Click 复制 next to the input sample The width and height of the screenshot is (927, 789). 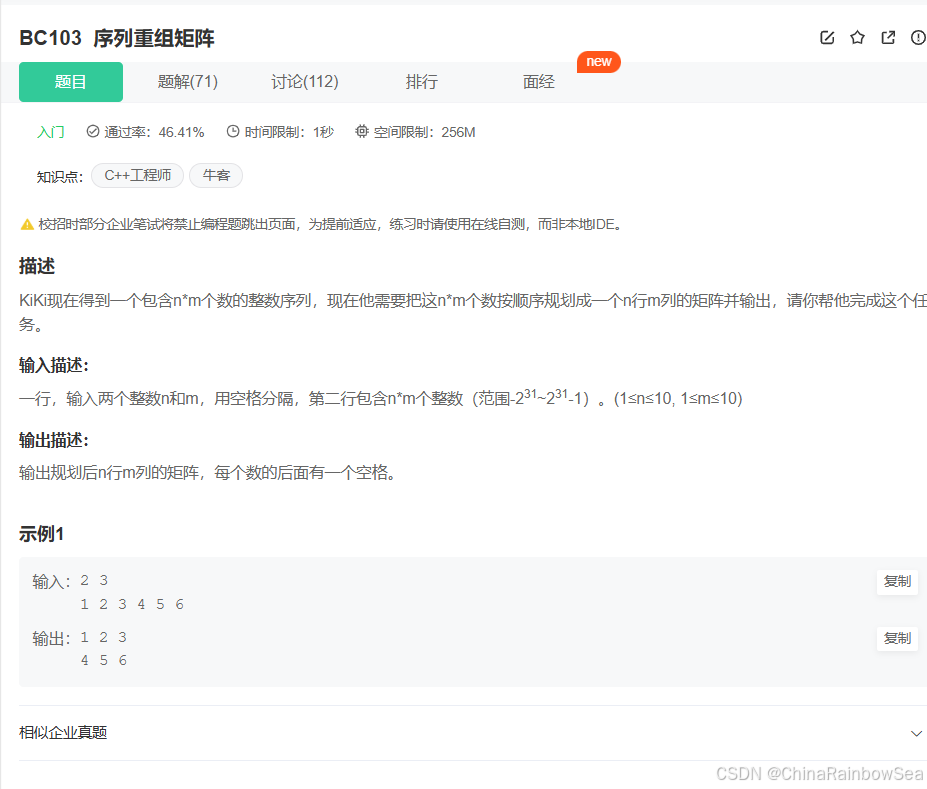pyautogui.click(x=896, y=582)
